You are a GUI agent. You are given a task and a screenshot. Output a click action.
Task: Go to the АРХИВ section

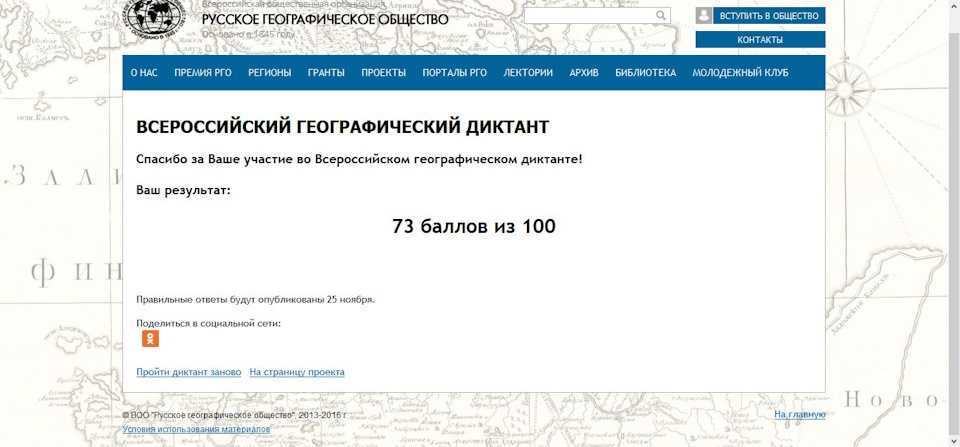(x=584, y=73)
